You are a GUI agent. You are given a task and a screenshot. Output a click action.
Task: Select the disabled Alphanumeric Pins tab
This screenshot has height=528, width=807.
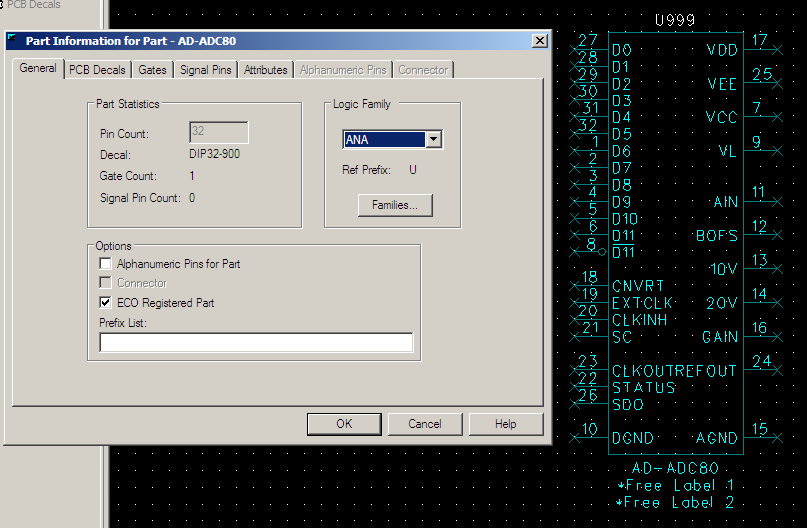343,70
